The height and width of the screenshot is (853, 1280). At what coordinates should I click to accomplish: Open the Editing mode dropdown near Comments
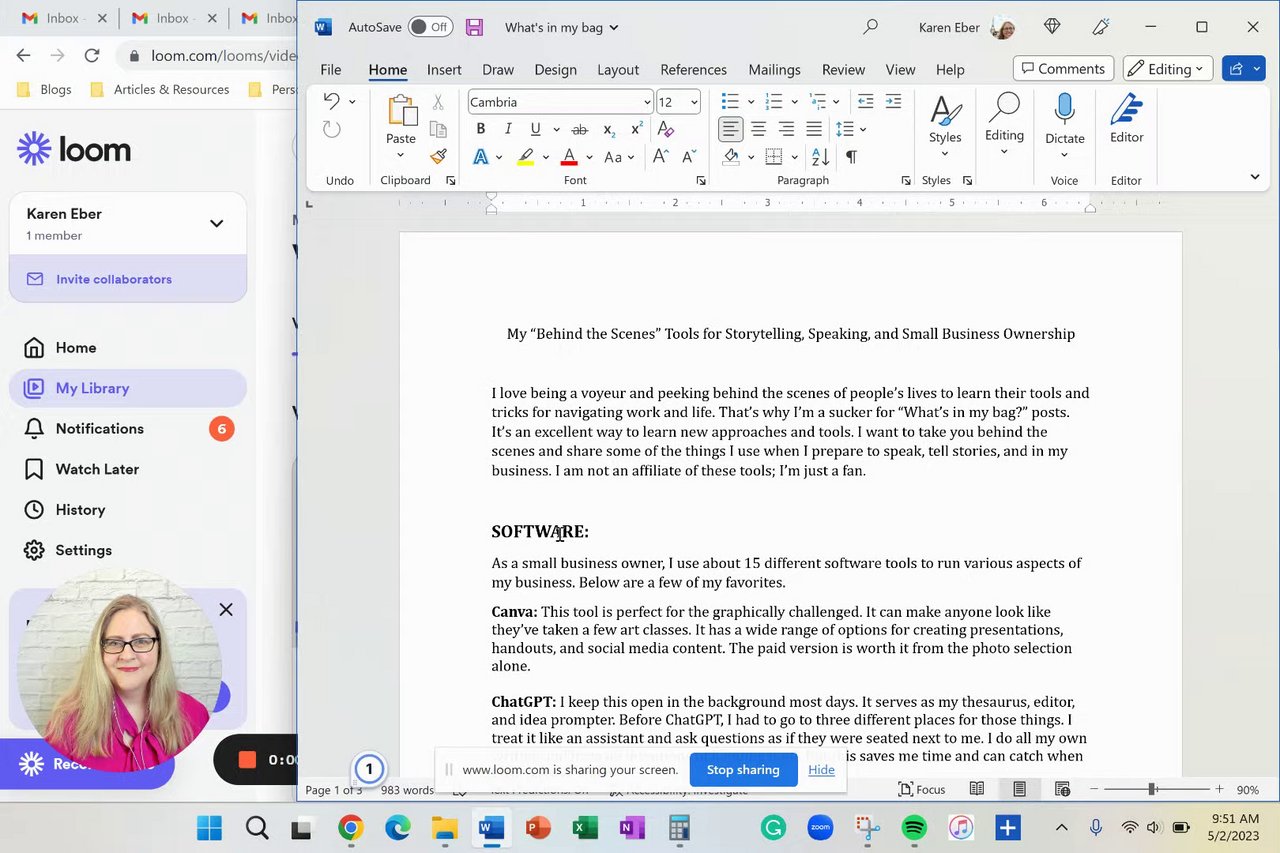coord(1168,69)
